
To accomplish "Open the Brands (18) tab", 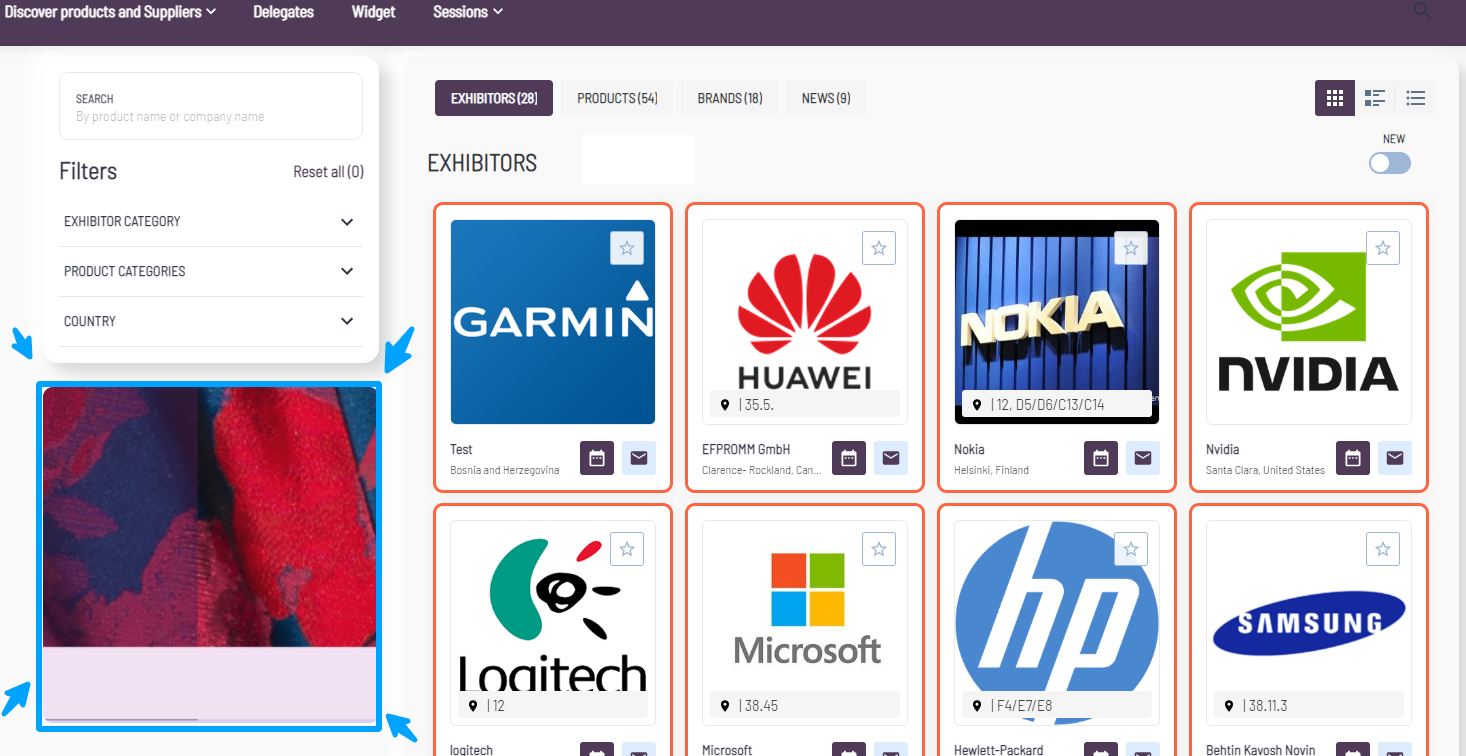I will click(730, 98).
